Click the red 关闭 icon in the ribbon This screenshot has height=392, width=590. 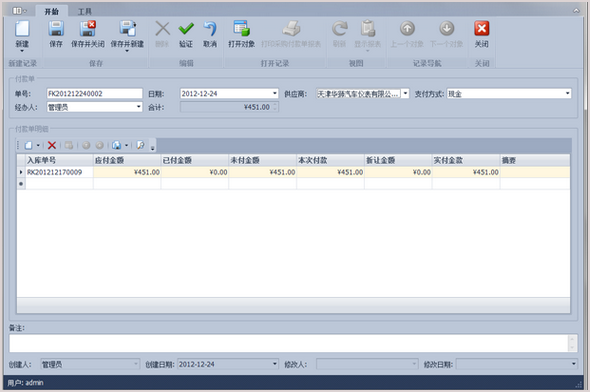tap(482, 29)
